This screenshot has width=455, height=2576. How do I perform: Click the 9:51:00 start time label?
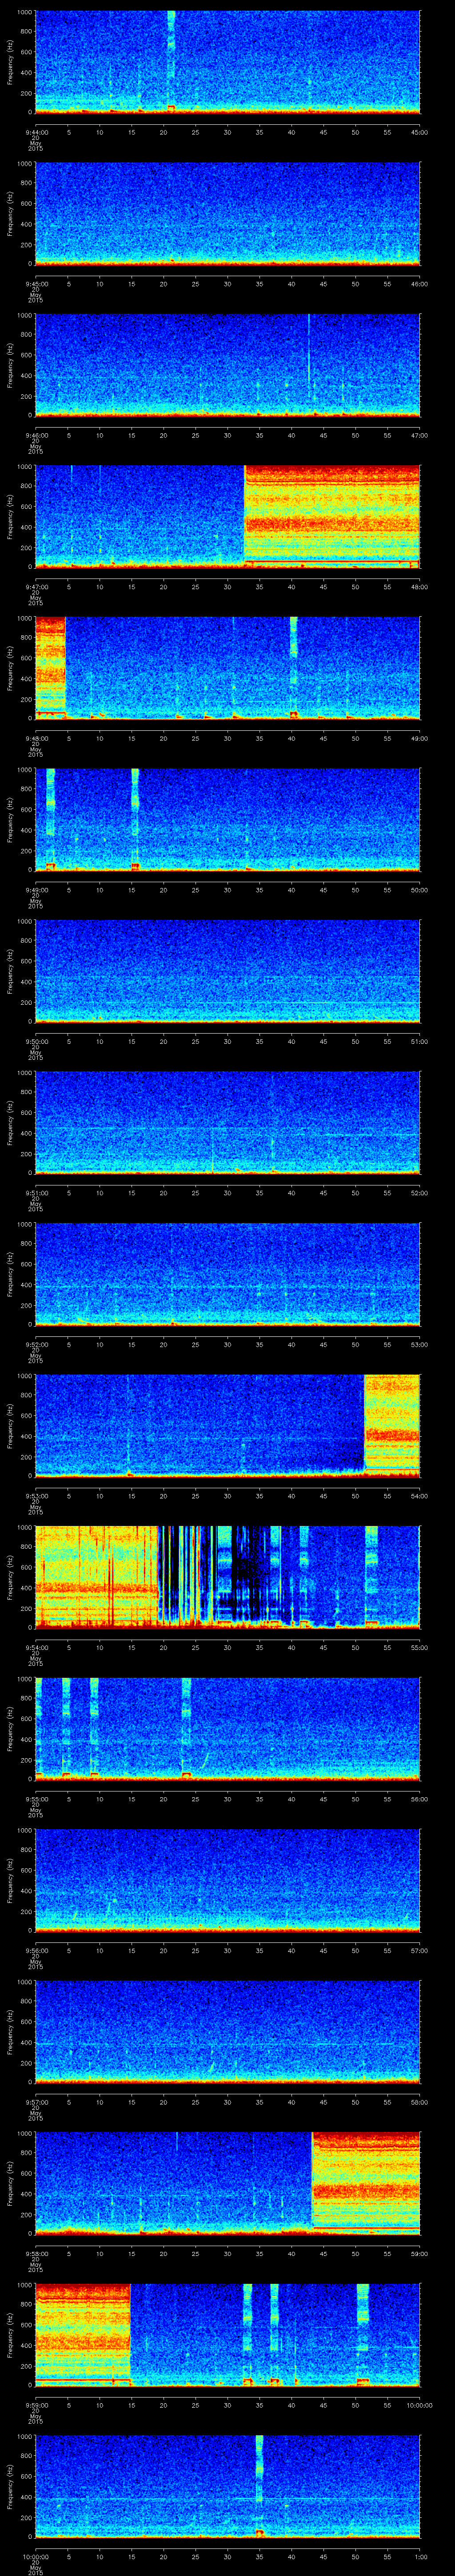pyautogui.click(x=36, y=1193)
